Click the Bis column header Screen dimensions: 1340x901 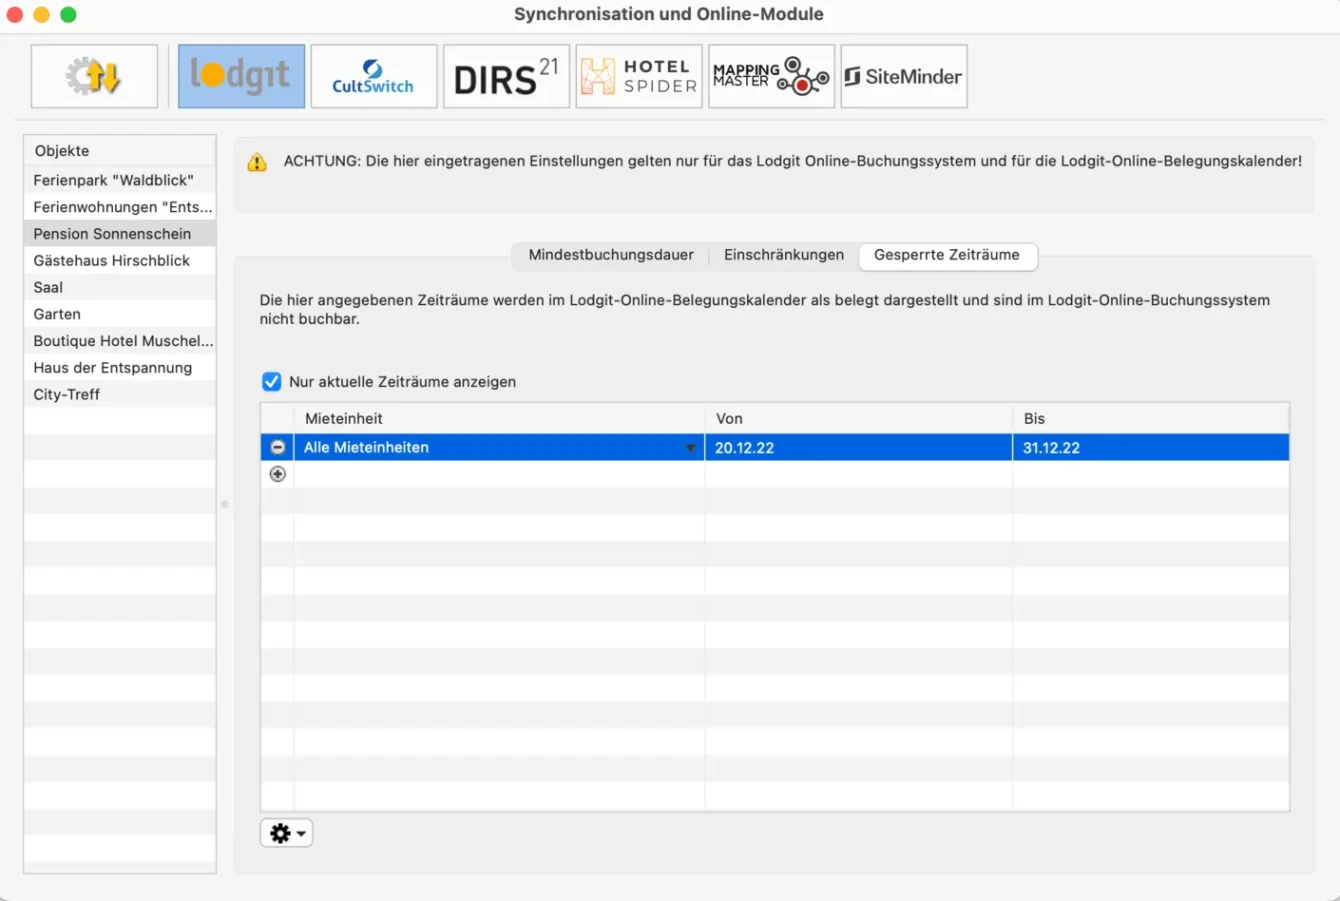pos(1151,418)
